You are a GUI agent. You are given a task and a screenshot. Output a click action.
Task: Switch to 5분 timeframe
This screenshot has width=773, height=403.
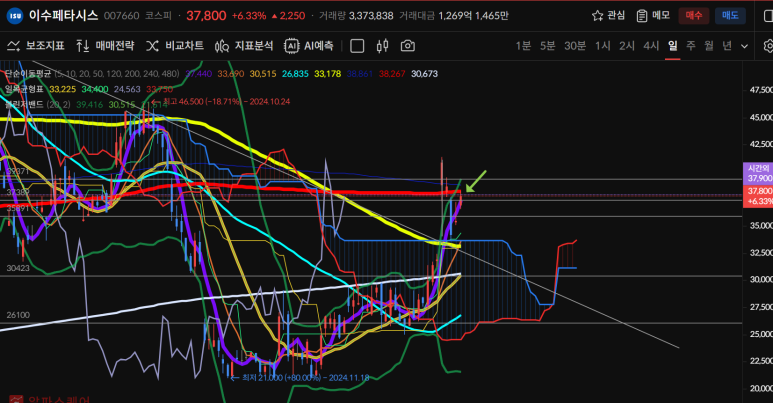click(547, 46)
